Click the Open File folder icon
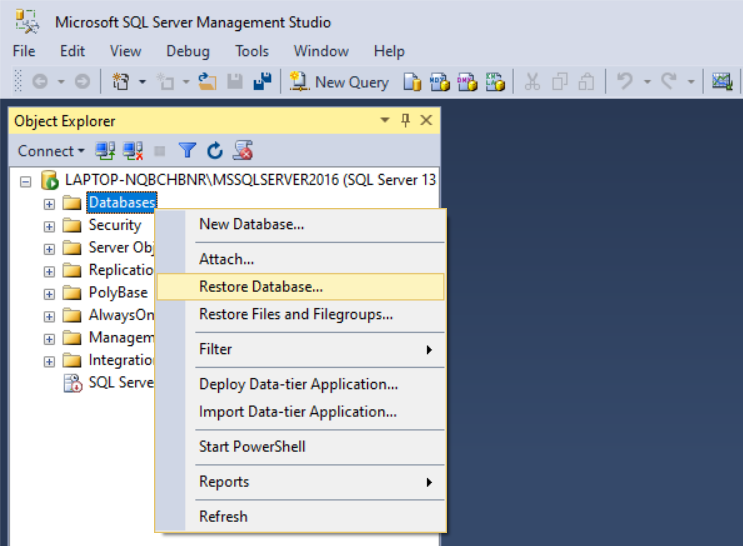The height and width of the screenshot is (546, 743). (x=207, y=82)
